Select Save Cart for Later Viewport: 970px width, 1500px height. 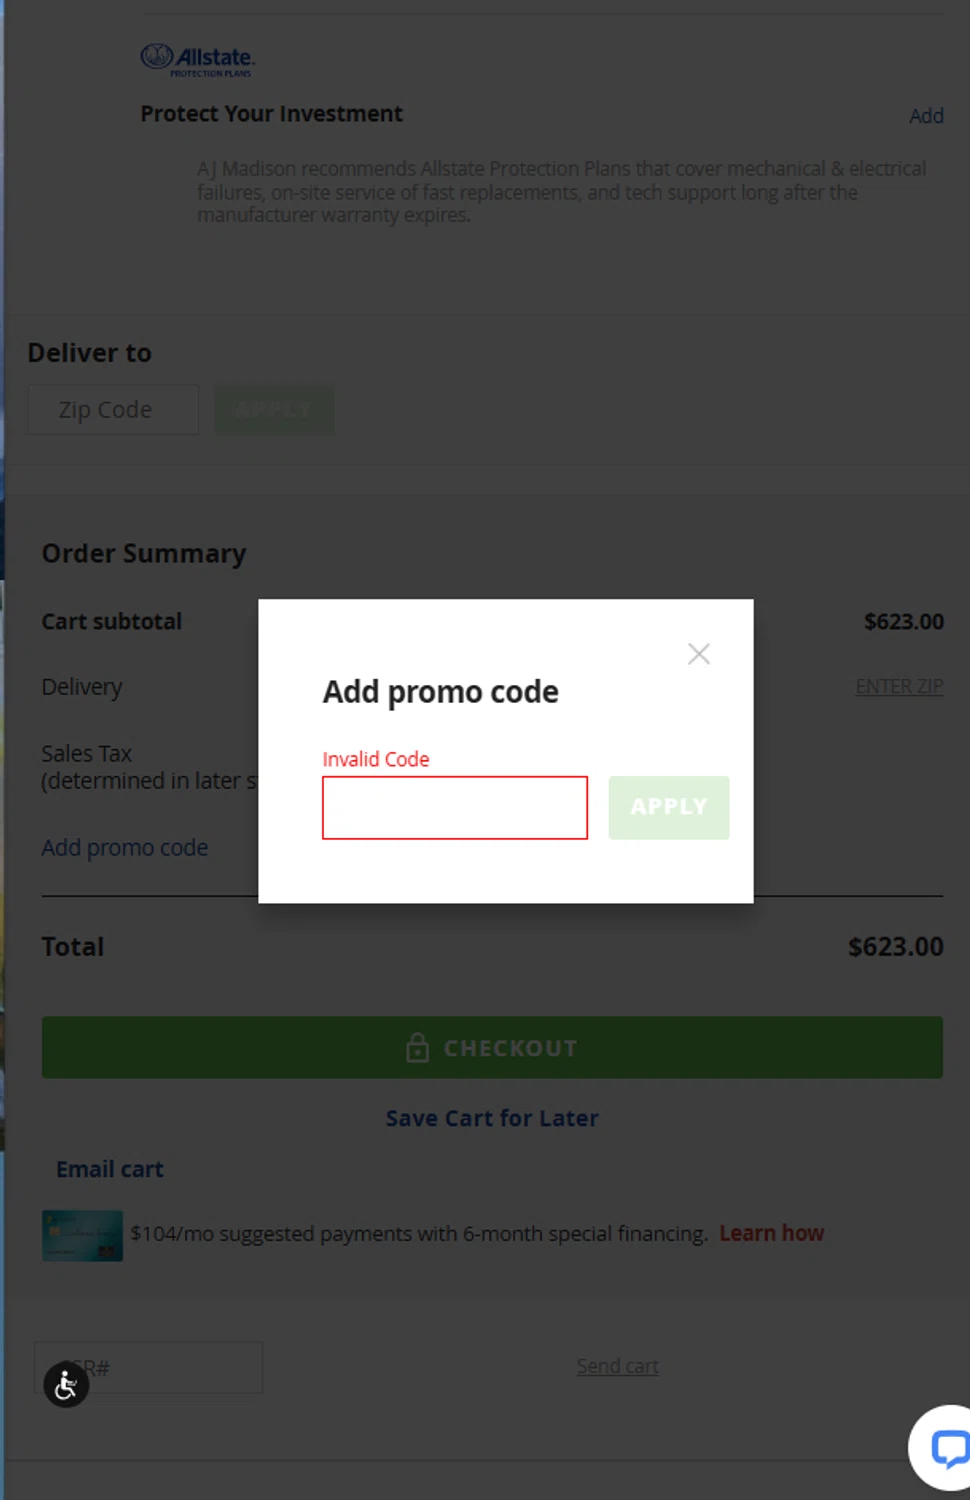pyautogui.click(x=492, y=1118)
